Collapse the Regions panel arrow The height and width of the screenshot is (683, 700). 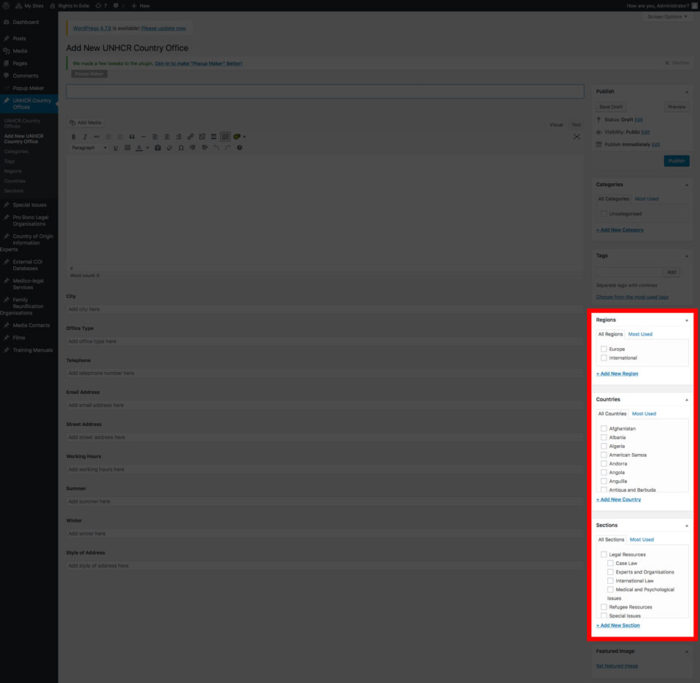[687, 321]
